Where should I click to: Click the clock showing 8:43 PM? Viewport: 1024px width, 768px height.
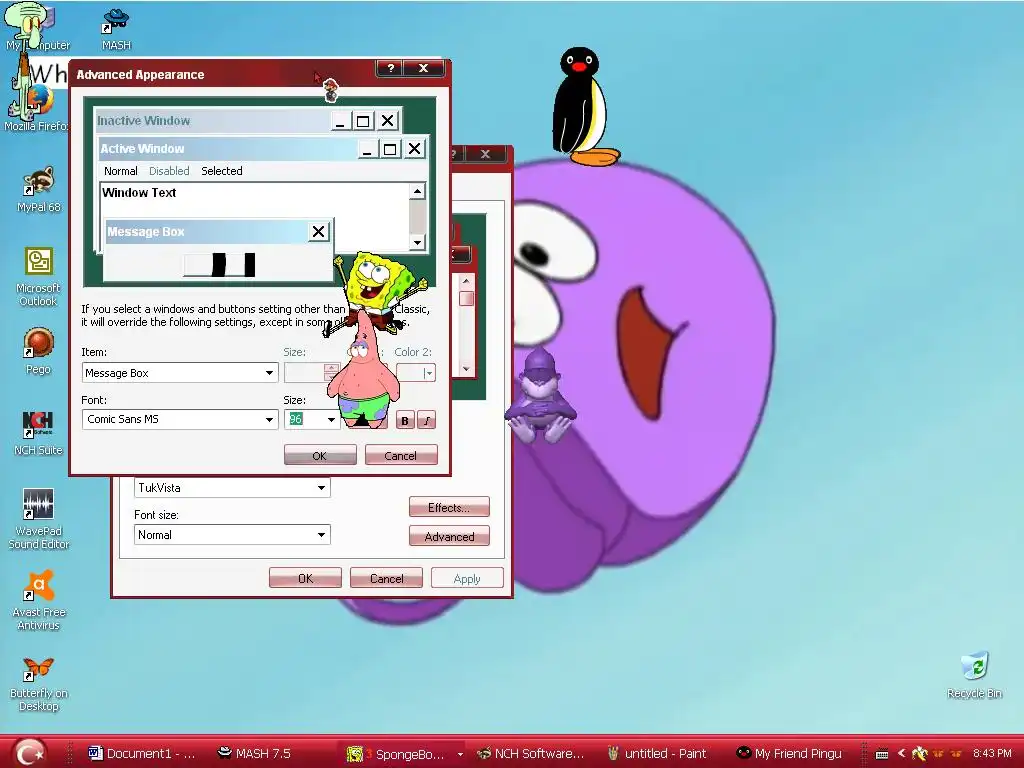992,753
